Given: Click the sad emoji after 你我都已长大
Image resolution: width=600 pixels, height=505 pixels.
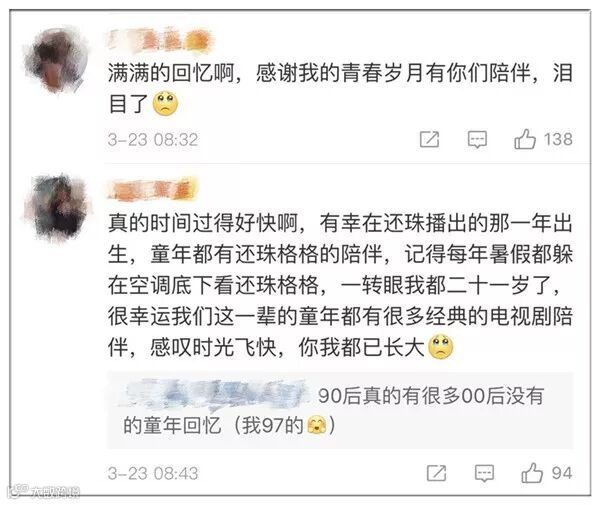Looking at the screenshot, I should click(x=441, y=347).
